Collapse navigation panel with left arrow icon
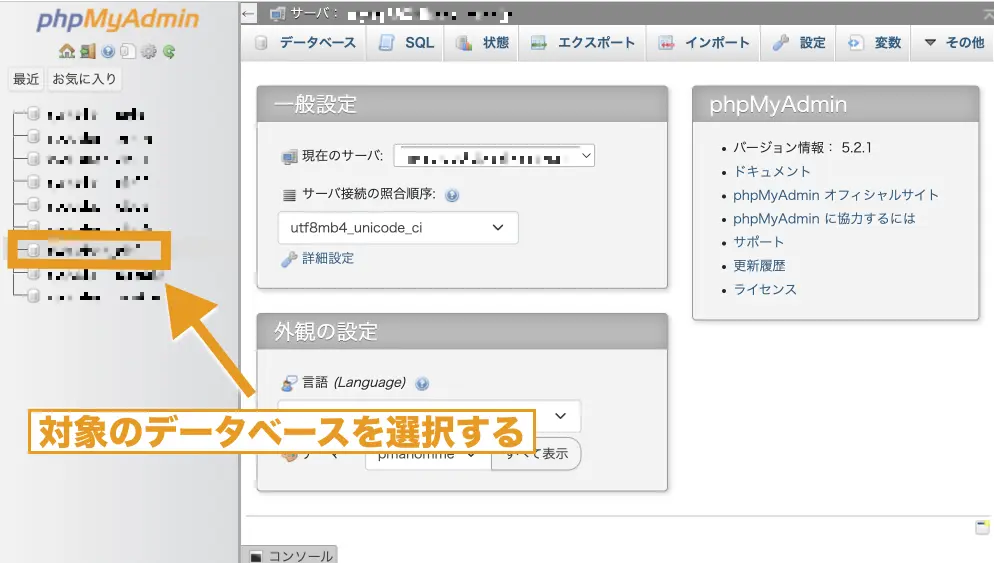This screenshot has width=994, height=563. click(x=250, y=14)
